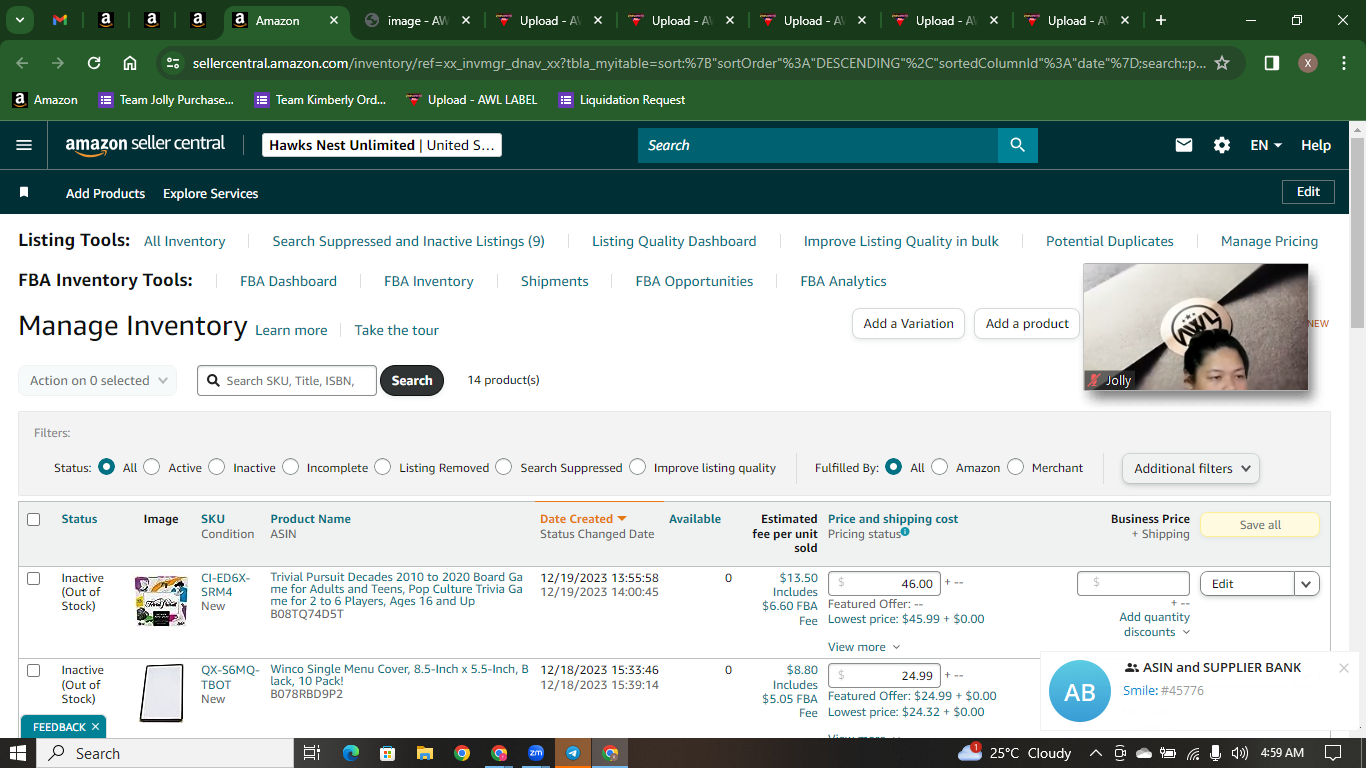Filter Fulfilled By Amazon
This screenshot has width=1366, height=768.
click(939, 467)
